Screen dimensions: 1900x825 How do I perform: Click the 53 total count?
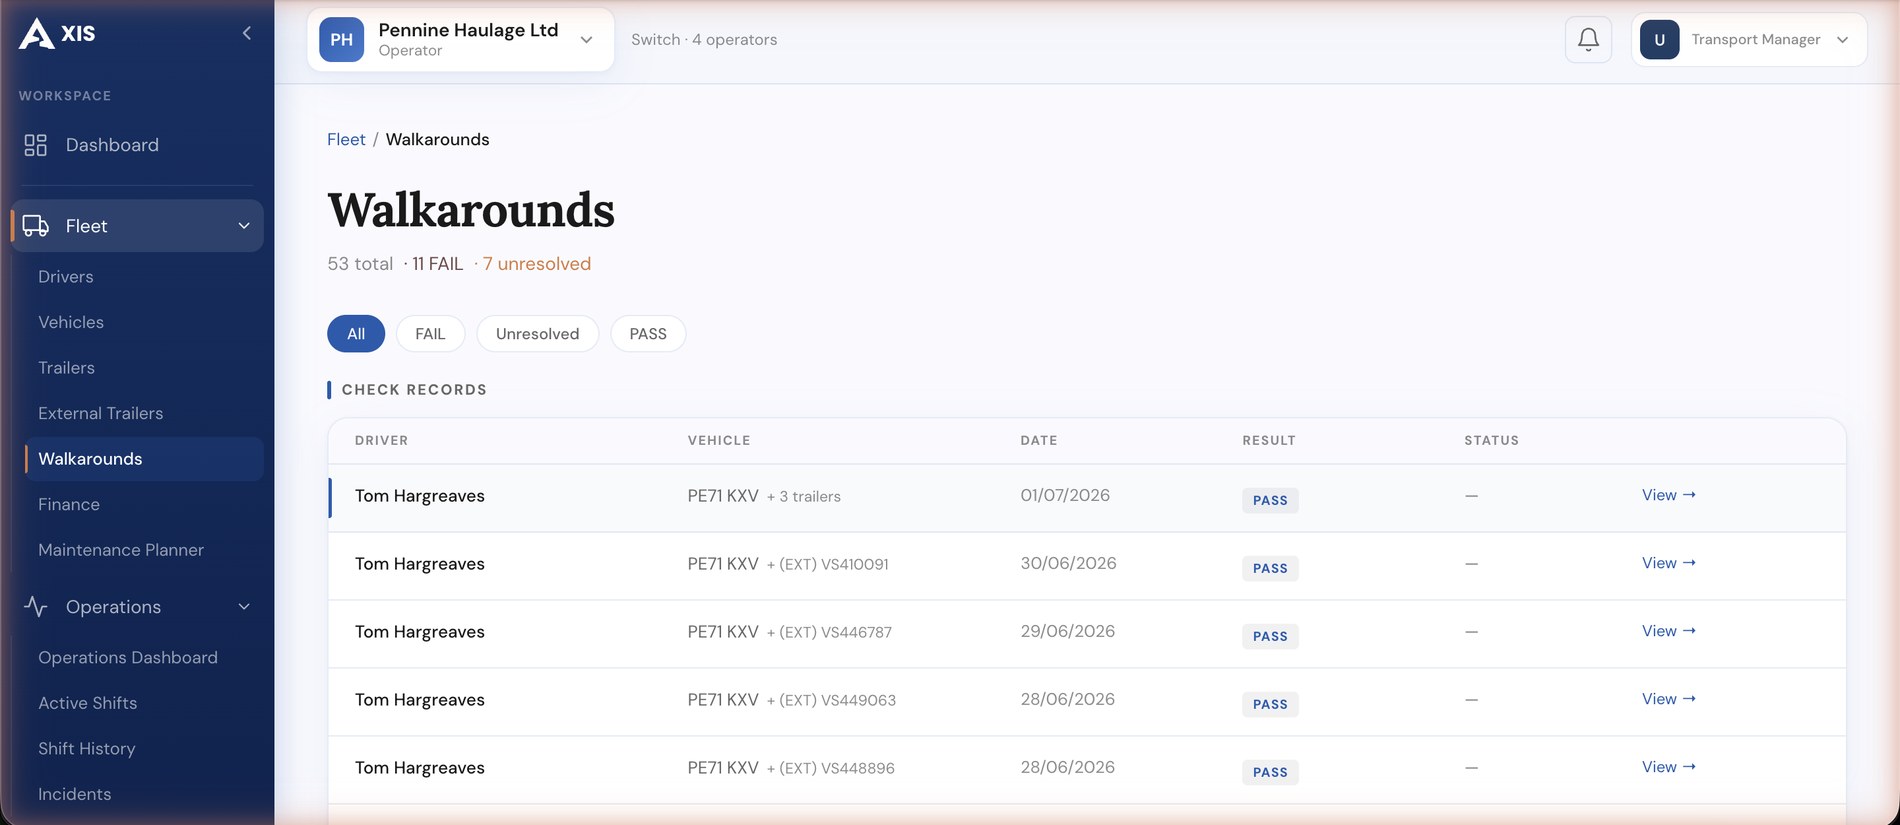pos(360,264)
